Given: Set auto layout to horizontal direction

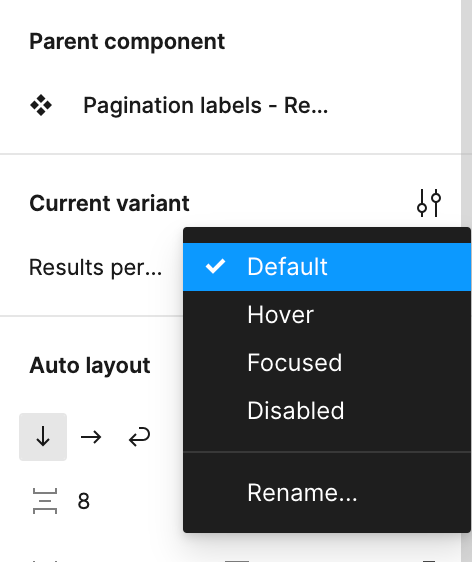Looking at the screenshot, I should pyautogui.click(x=91, y=437).
